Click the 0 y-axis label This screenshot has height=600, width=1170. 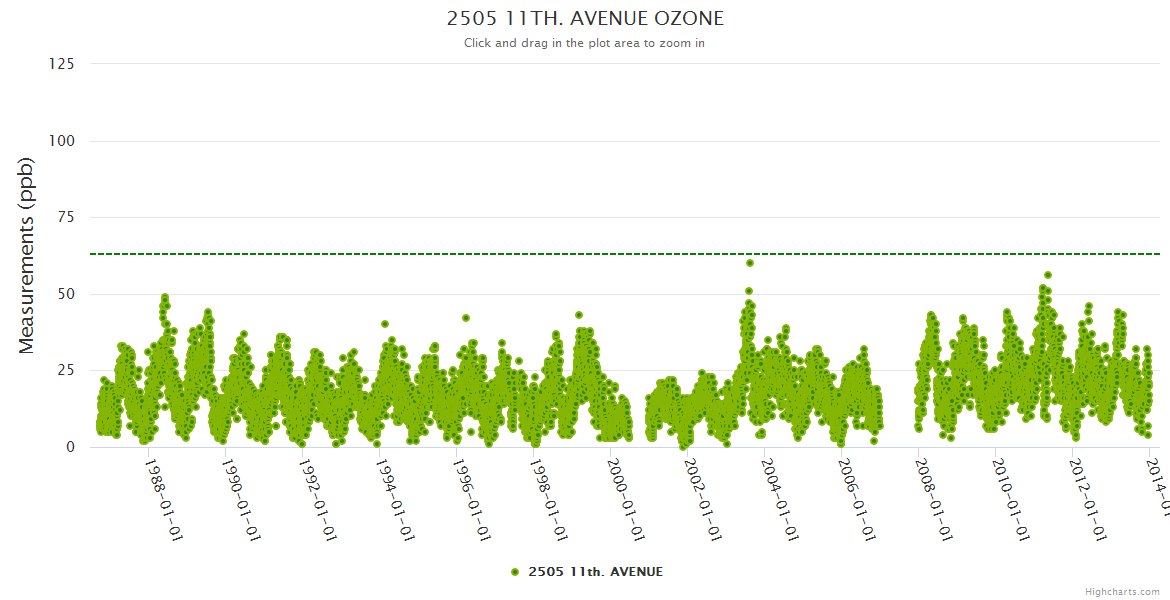point(70,447)
